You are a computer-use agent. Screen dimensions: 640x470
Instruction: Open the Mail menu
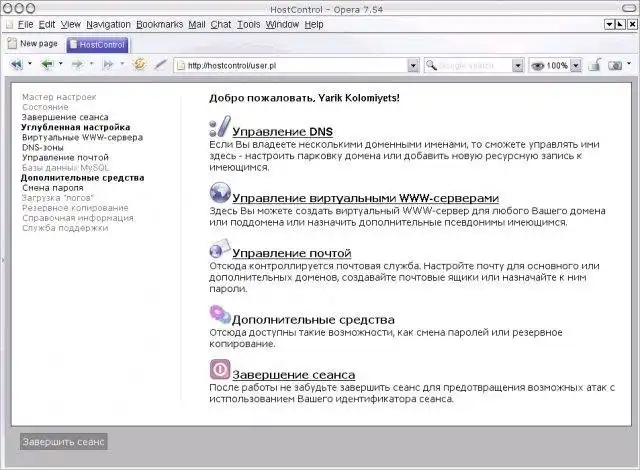[x=197, y=24]
